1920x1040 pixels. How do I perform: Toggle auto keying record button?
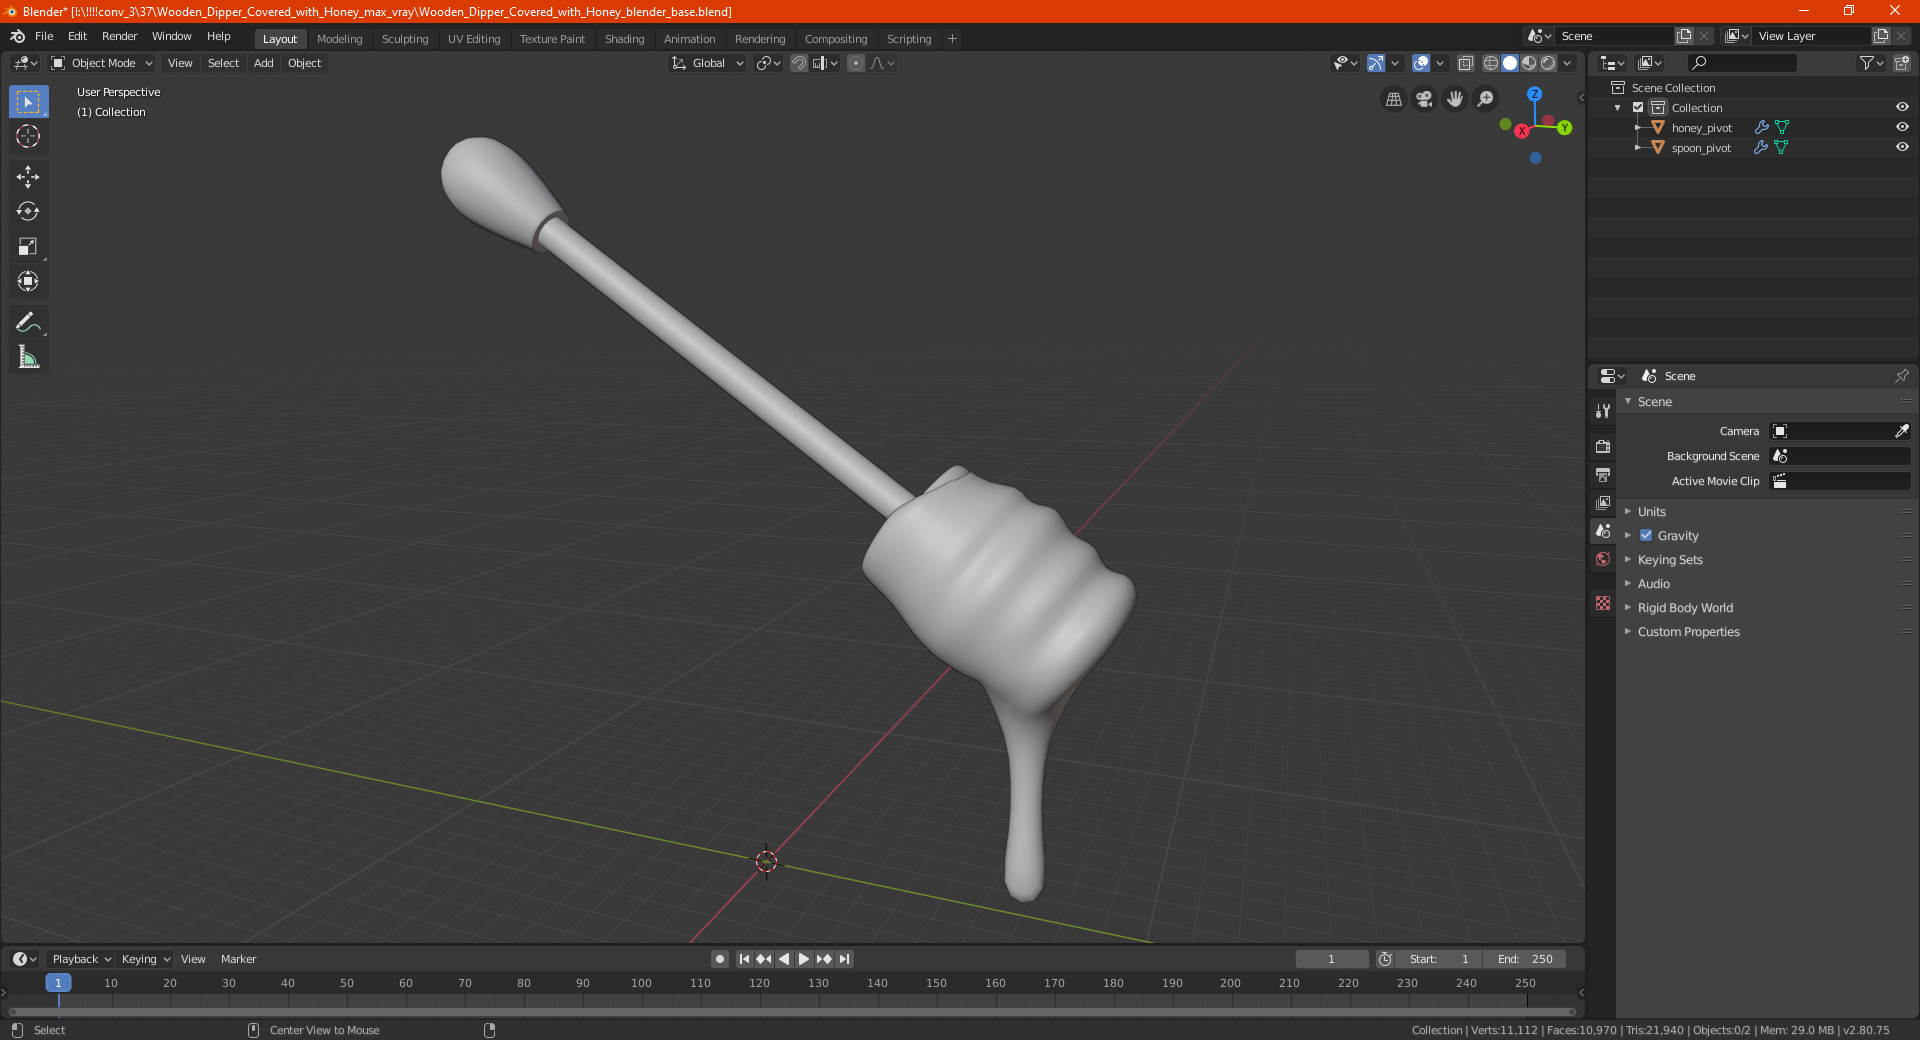(719, 959)
